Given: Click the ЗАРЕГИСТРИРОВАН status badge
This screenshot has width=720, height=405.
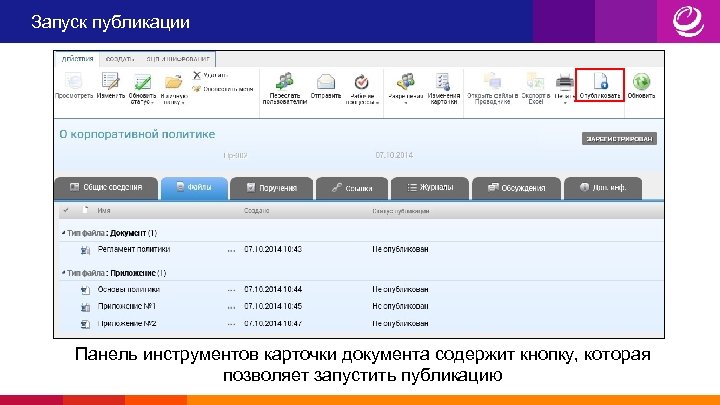Looking at the screenshot, I should coord(619,139).
